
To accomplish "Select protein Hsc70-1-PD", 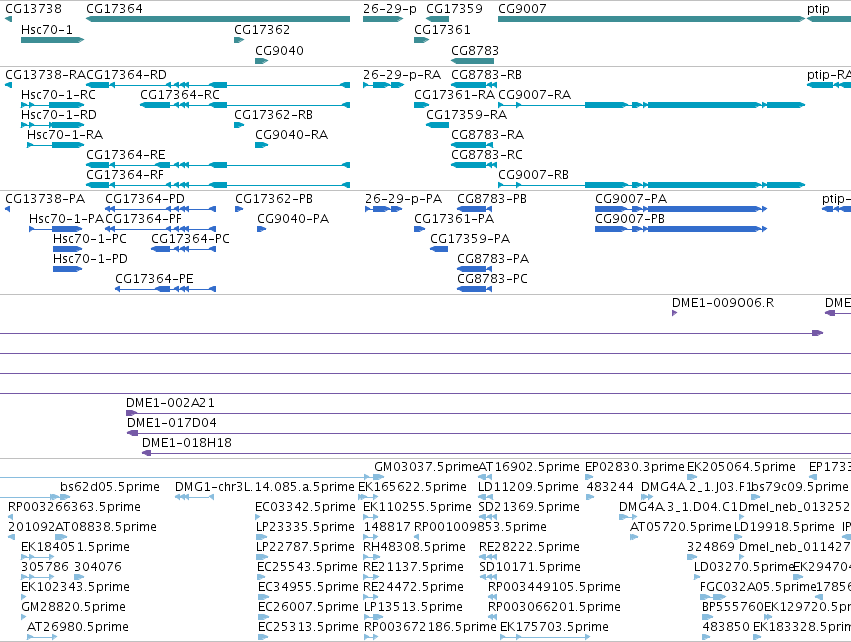I will pos(67,269).
